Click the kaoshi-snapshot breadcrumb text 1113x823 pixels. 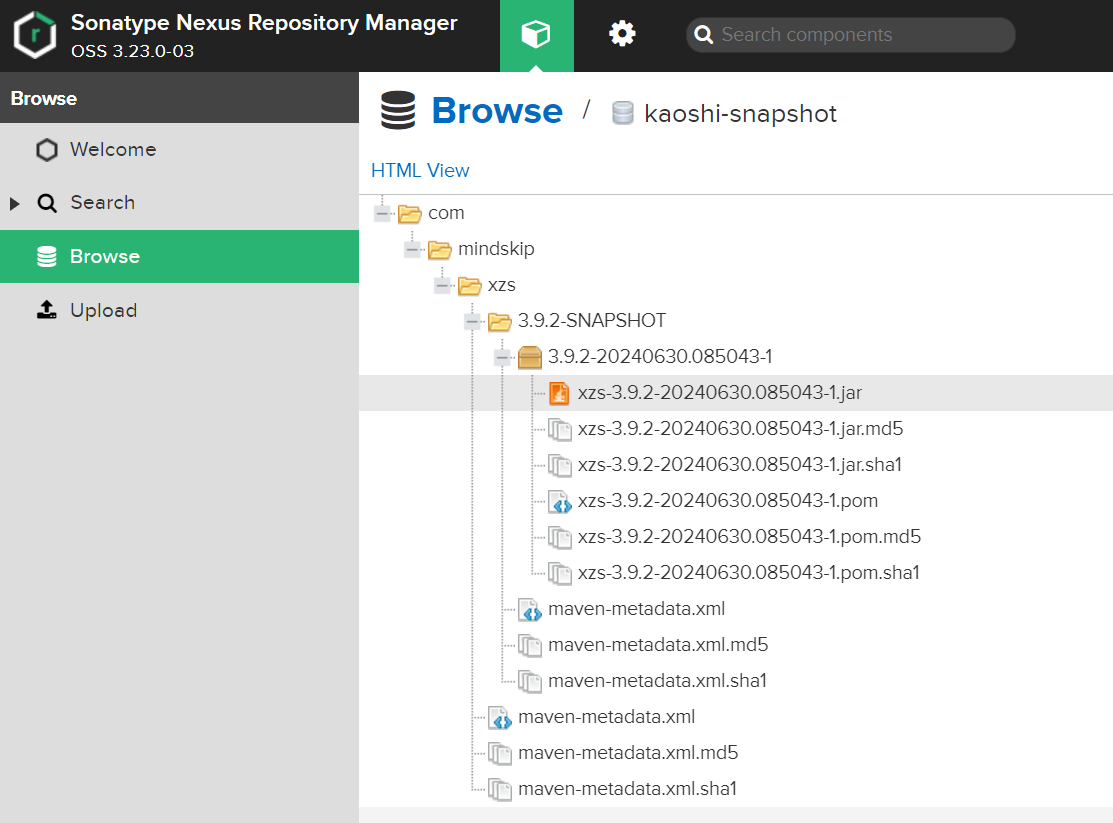740,114
